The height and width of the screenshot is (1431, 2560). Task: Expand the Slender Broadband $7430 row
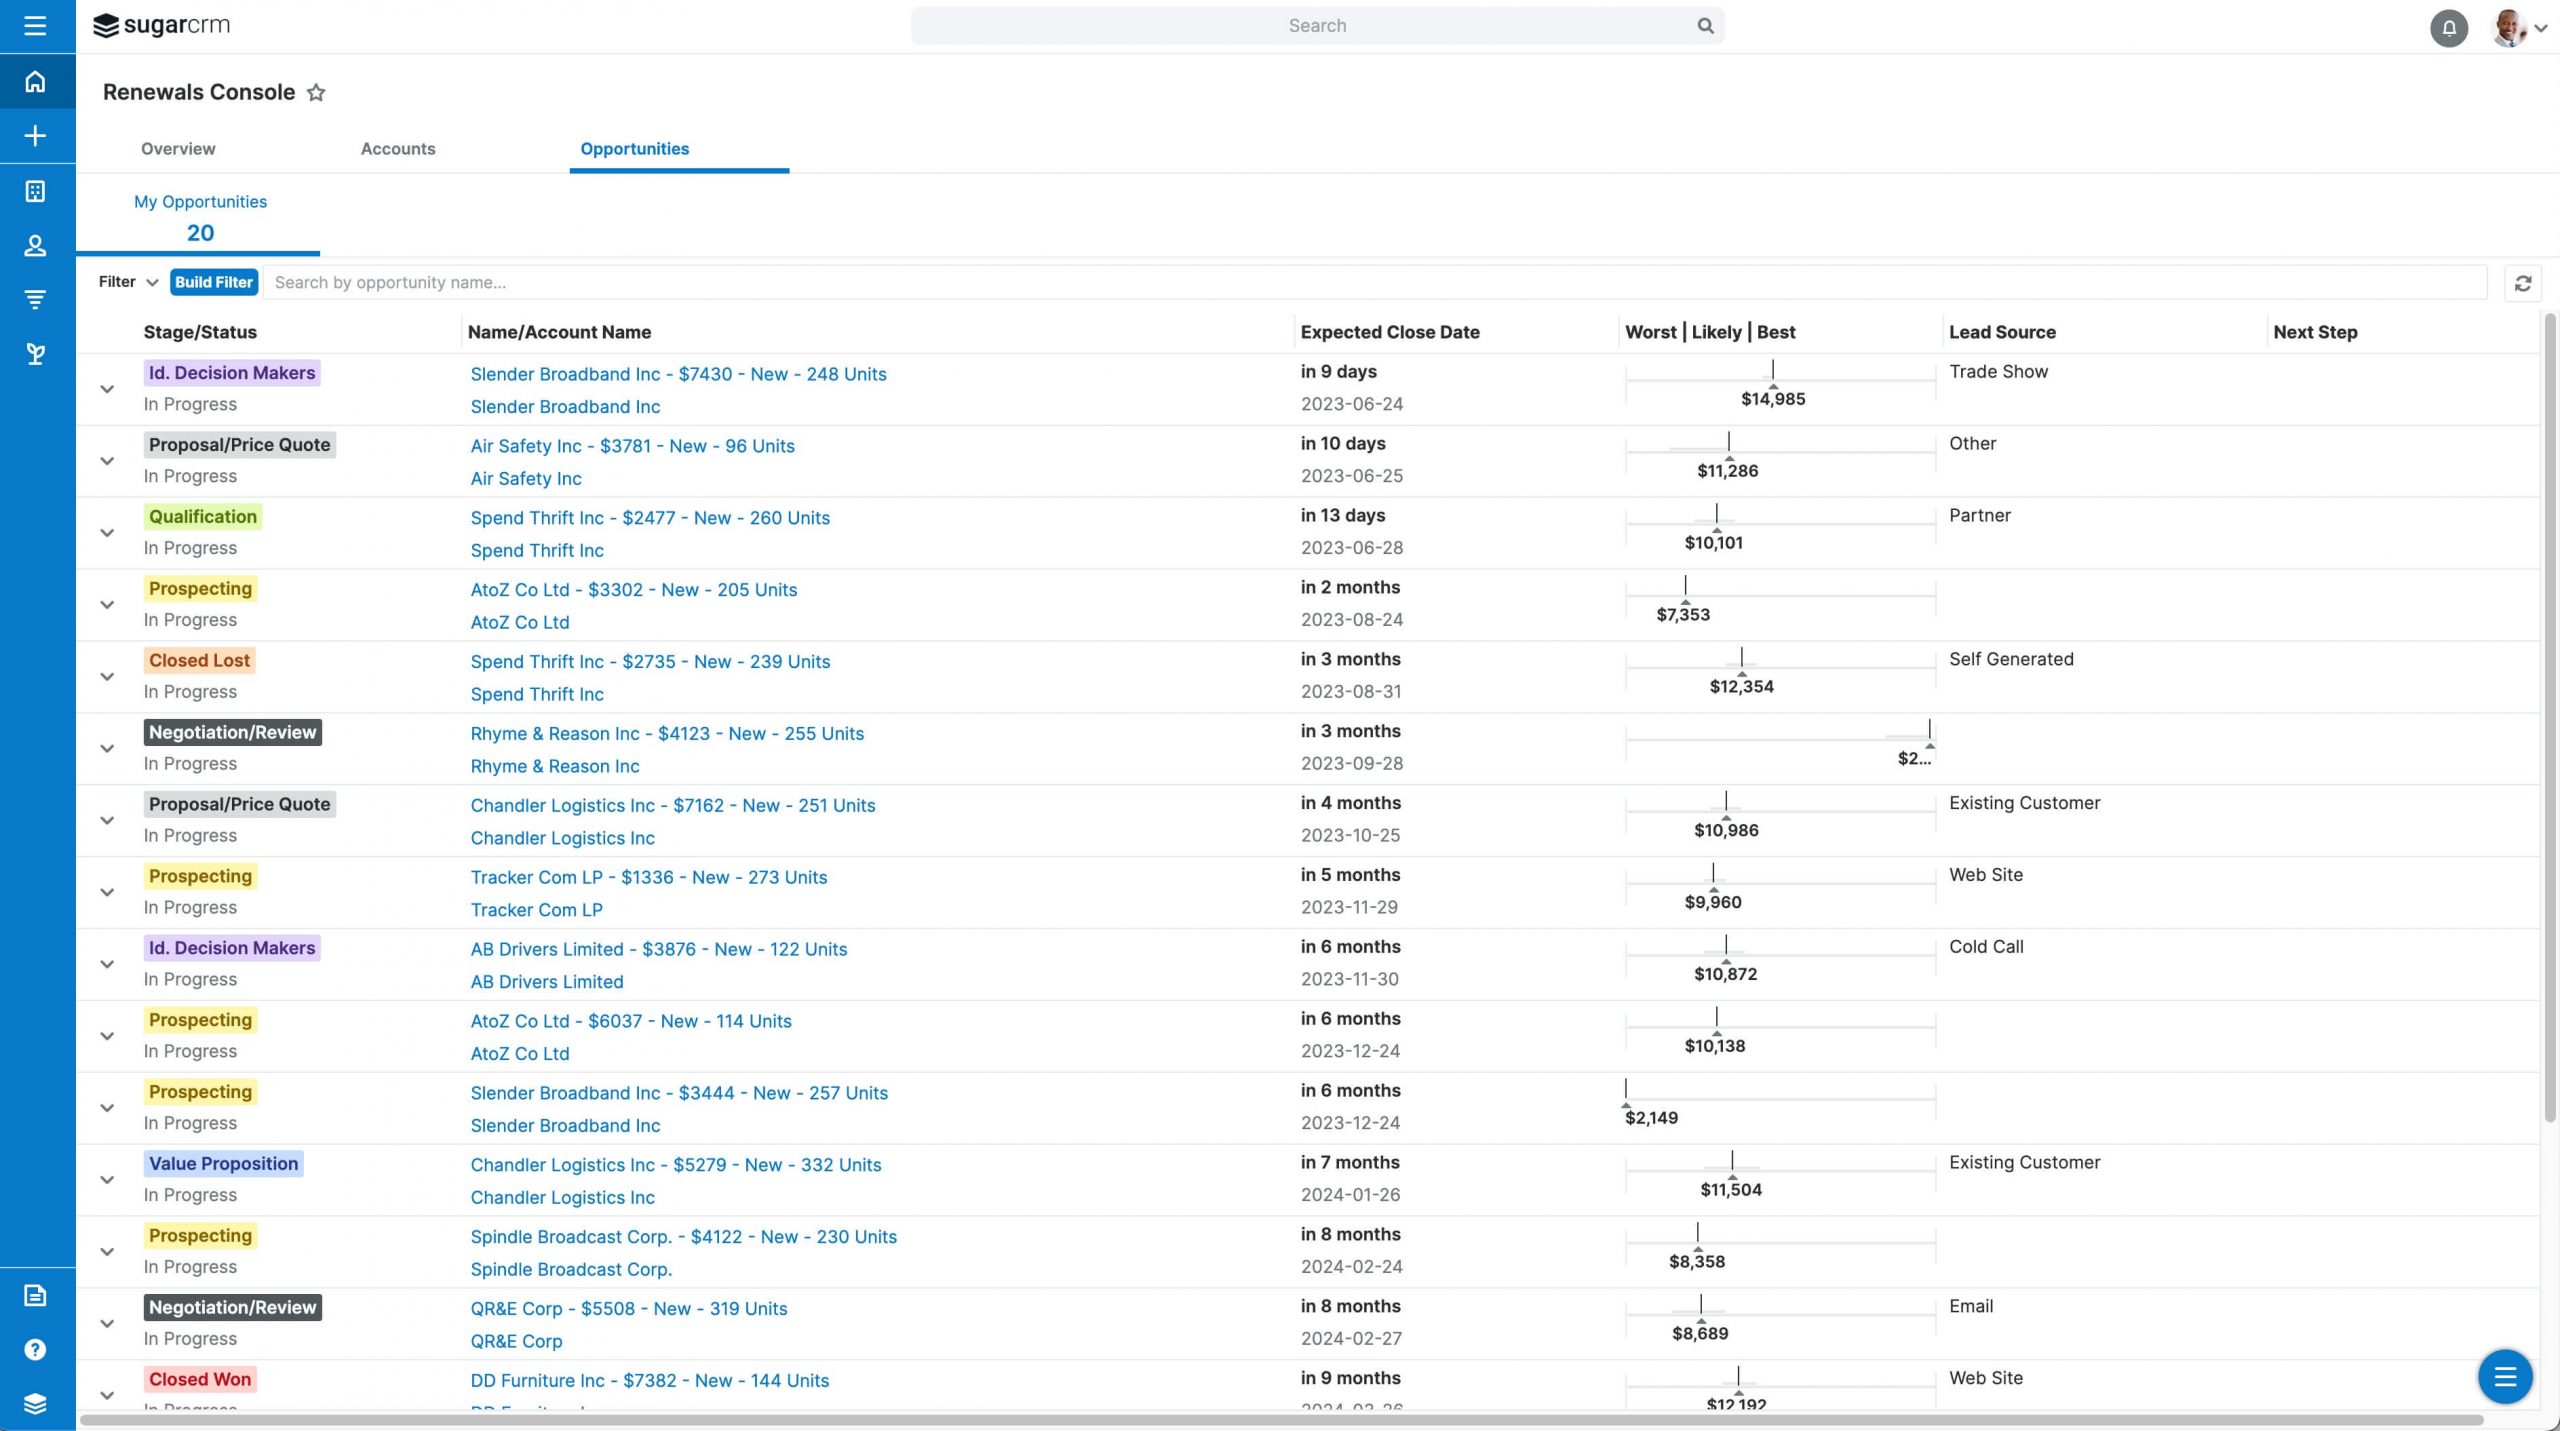point(107,389)
